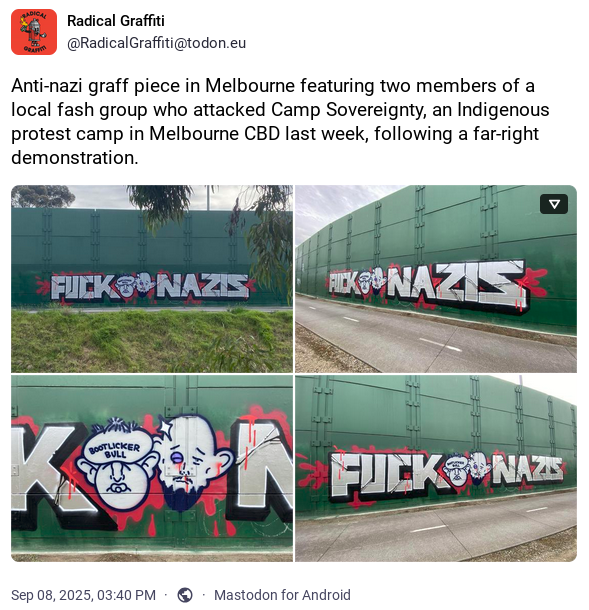Open the Radical Graffiti avatar image
This screenshot has height=610, width=589.
click(x=34, y=32)
